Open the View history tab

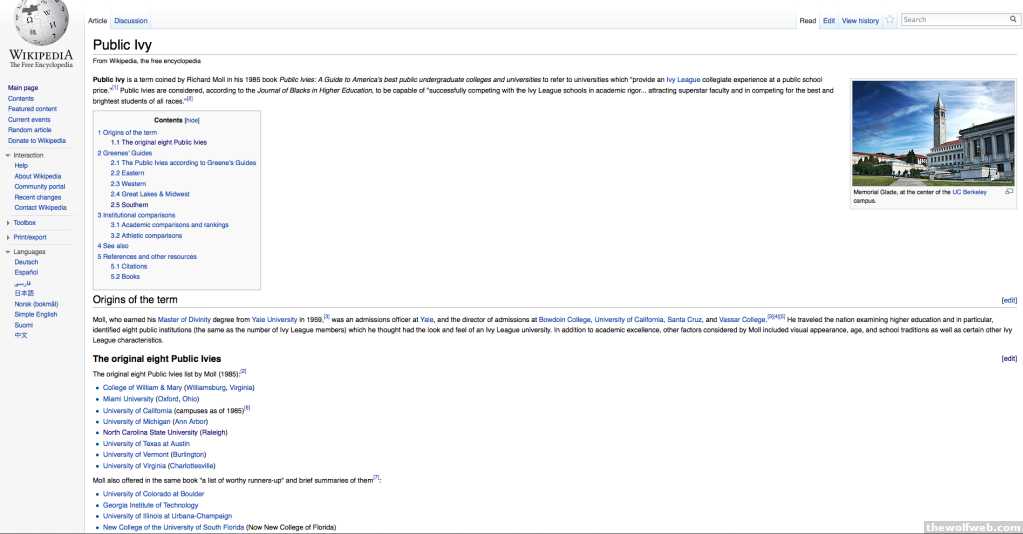[860, 20]
